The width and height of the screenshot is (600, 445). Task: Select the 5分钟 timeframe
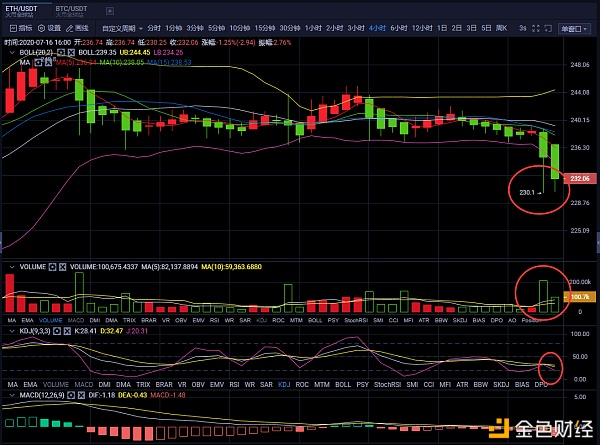[x=216, y=28]
